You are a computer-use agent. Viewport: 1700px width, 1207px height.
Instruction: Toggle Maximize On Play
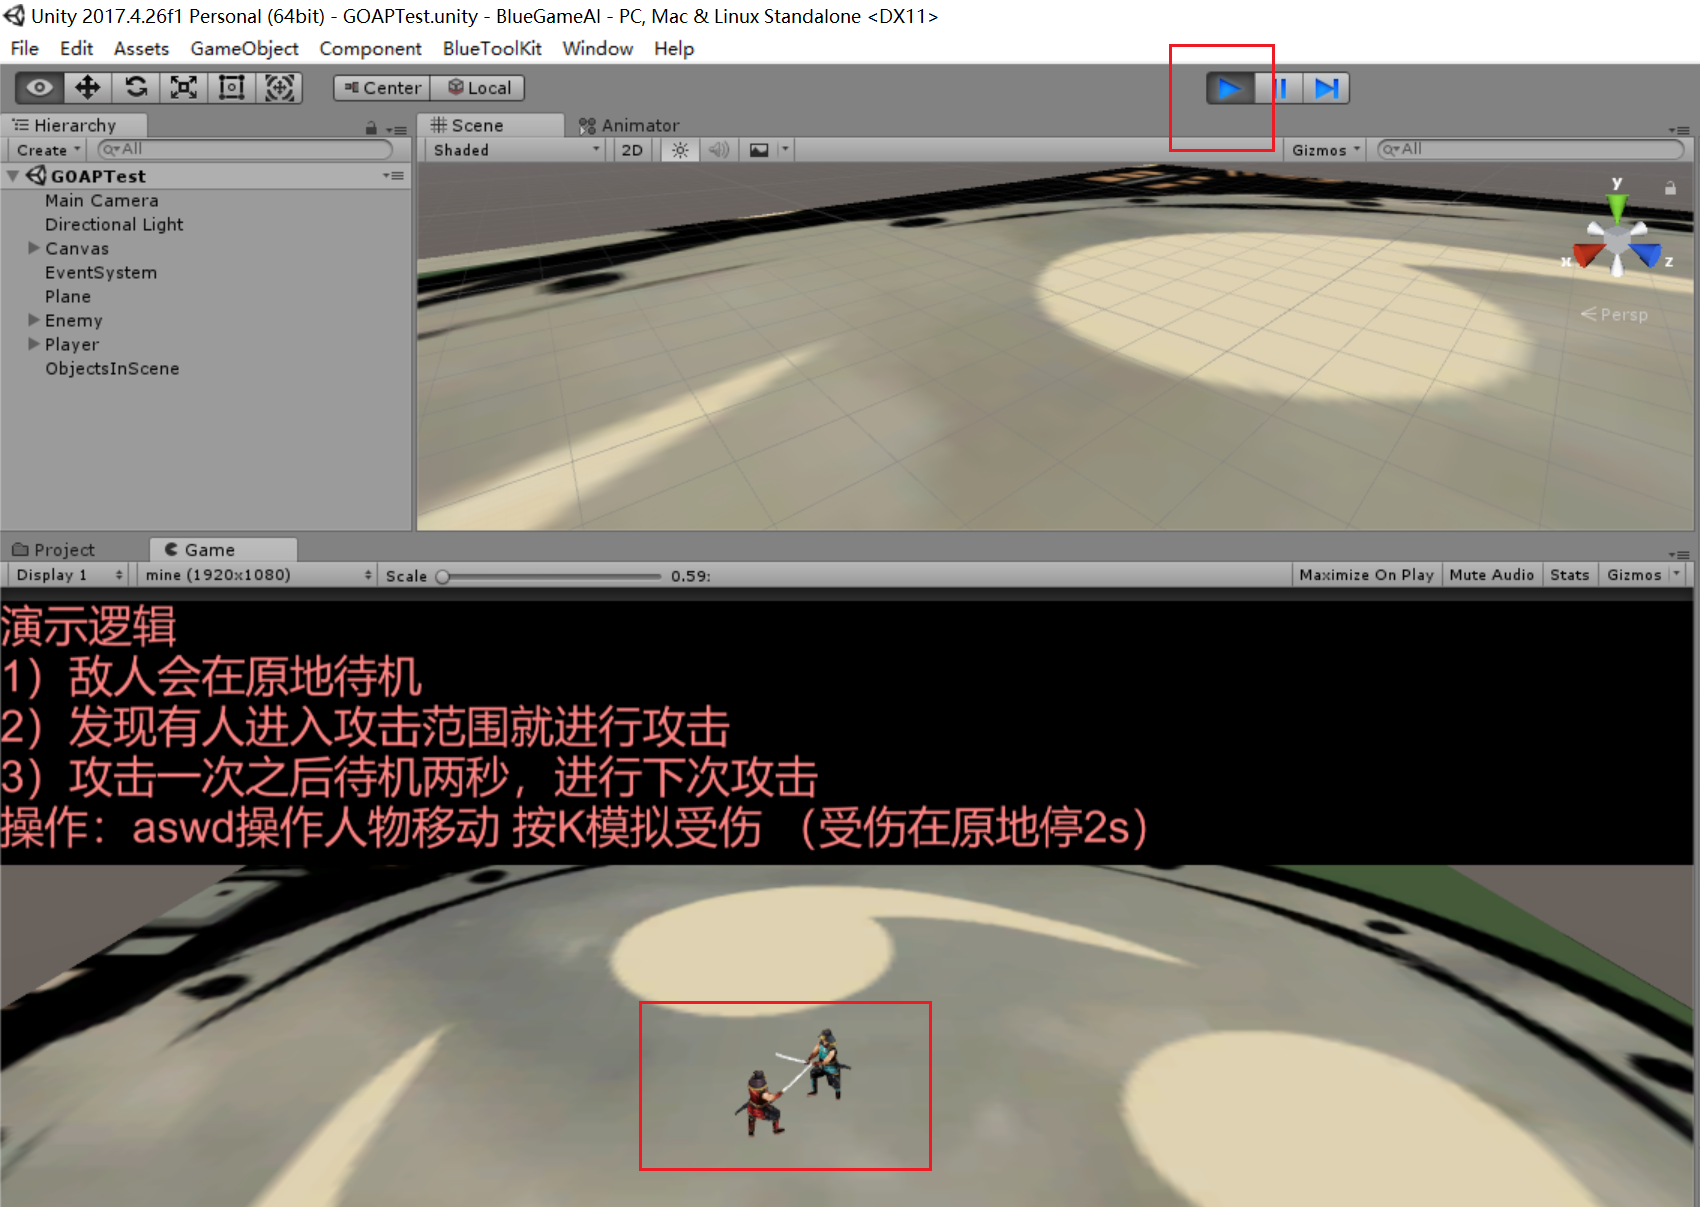click(x=1366, y=575)
